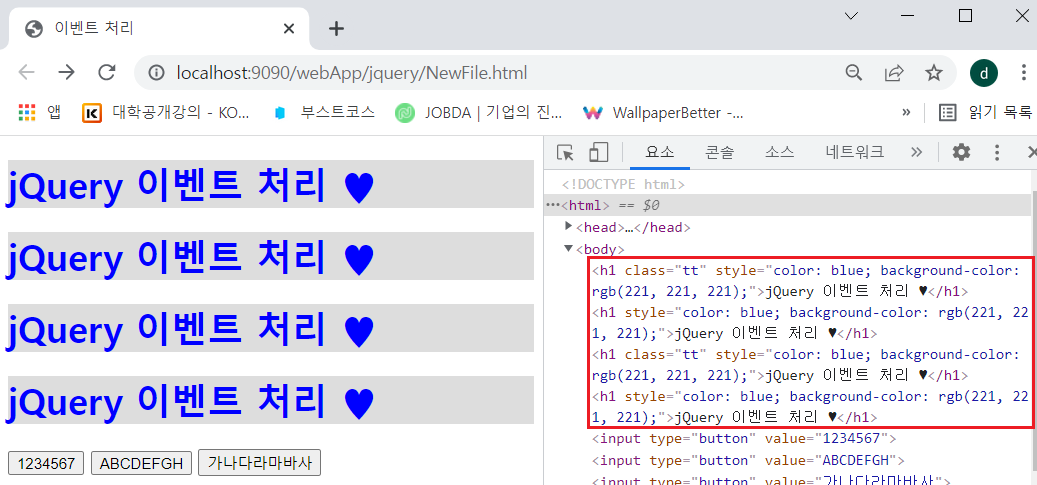
Task: Select the <html> element row
Action: coord(788,205)
